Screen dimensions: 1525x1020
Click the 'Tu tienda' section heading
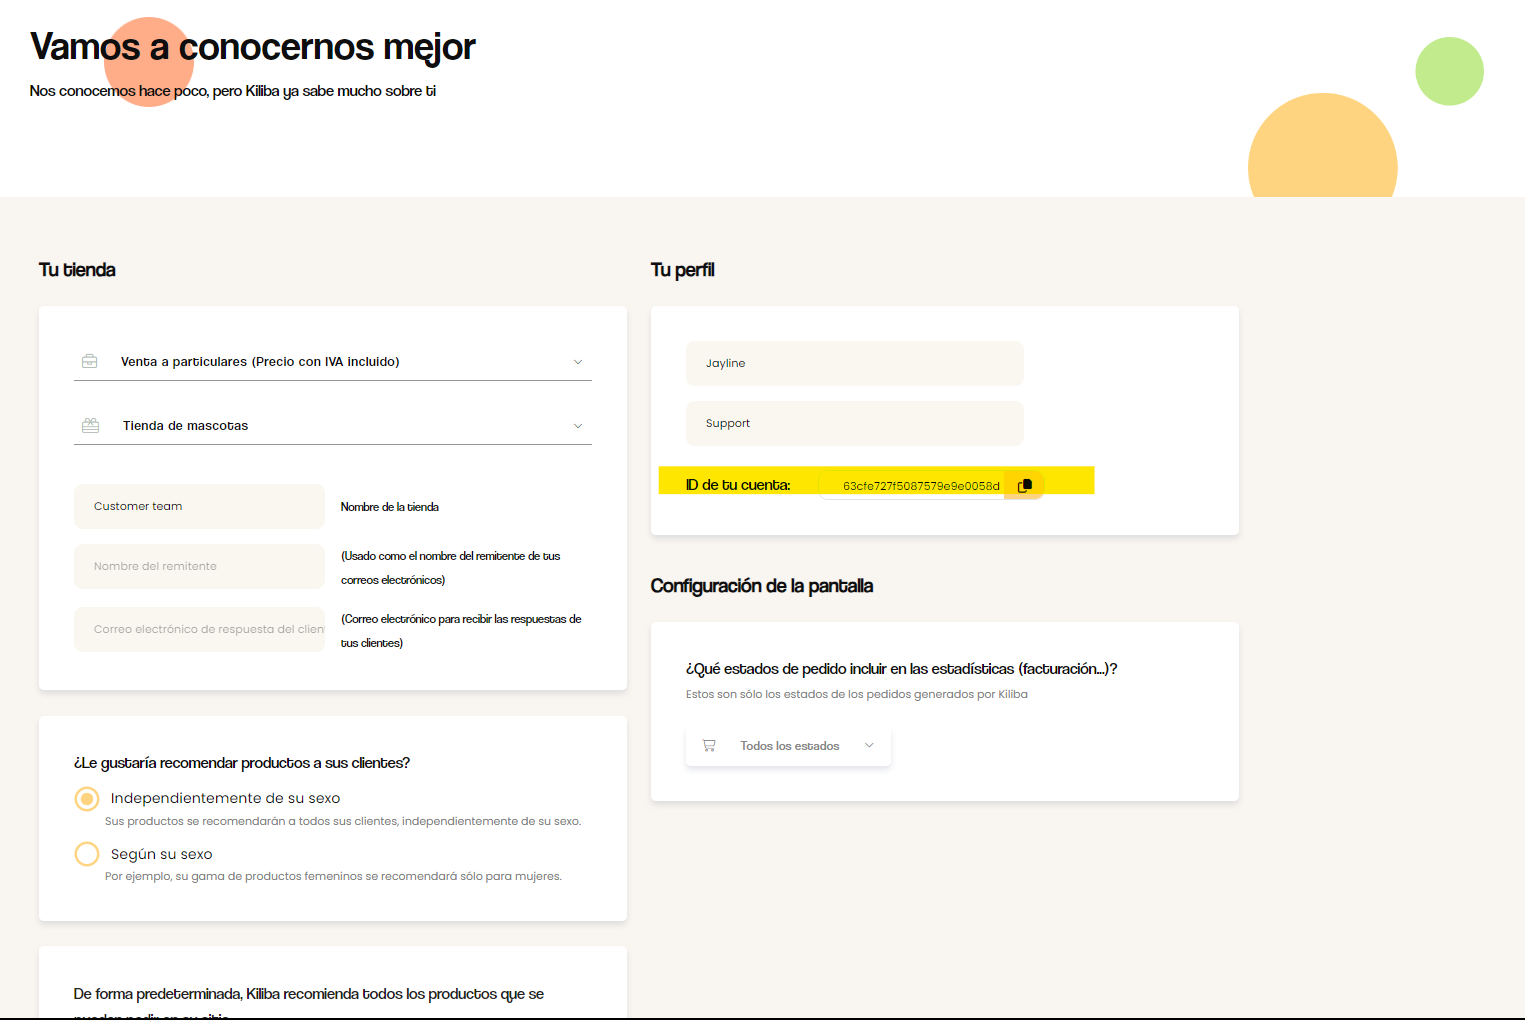pyautogui.click(x=77, y=270)
